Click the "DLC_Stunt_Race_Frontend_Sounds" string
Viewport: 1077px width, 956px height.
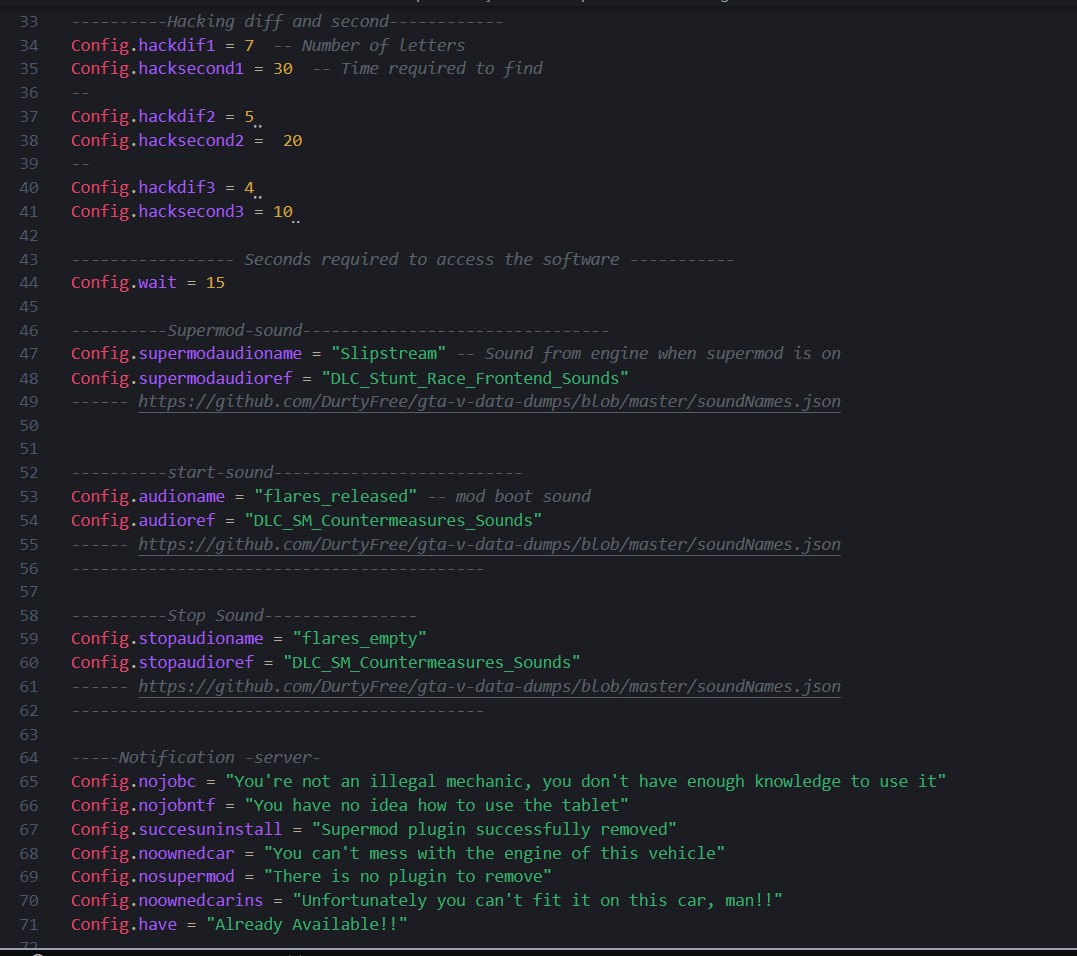(x=475, y=378)
